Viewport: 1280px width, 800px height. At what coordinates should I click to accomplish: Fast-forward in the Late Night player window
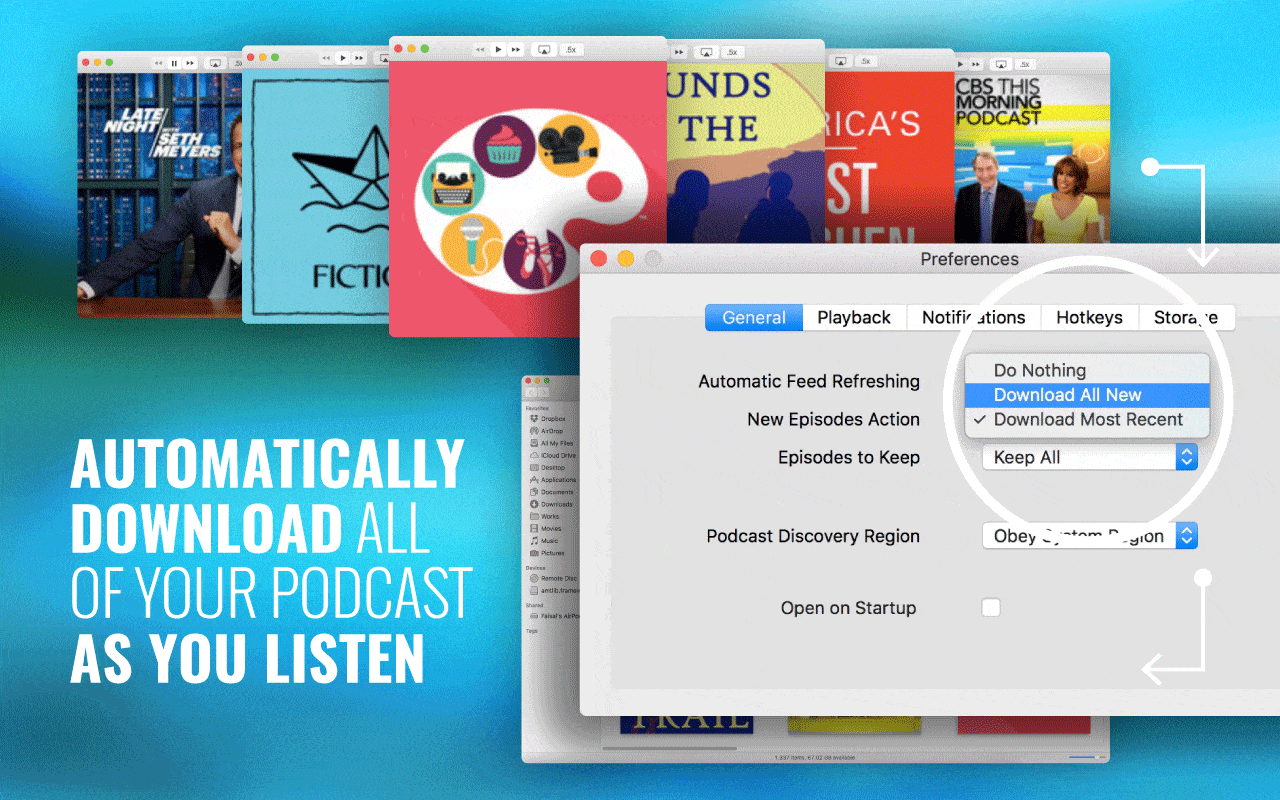[x=190, y=63]
